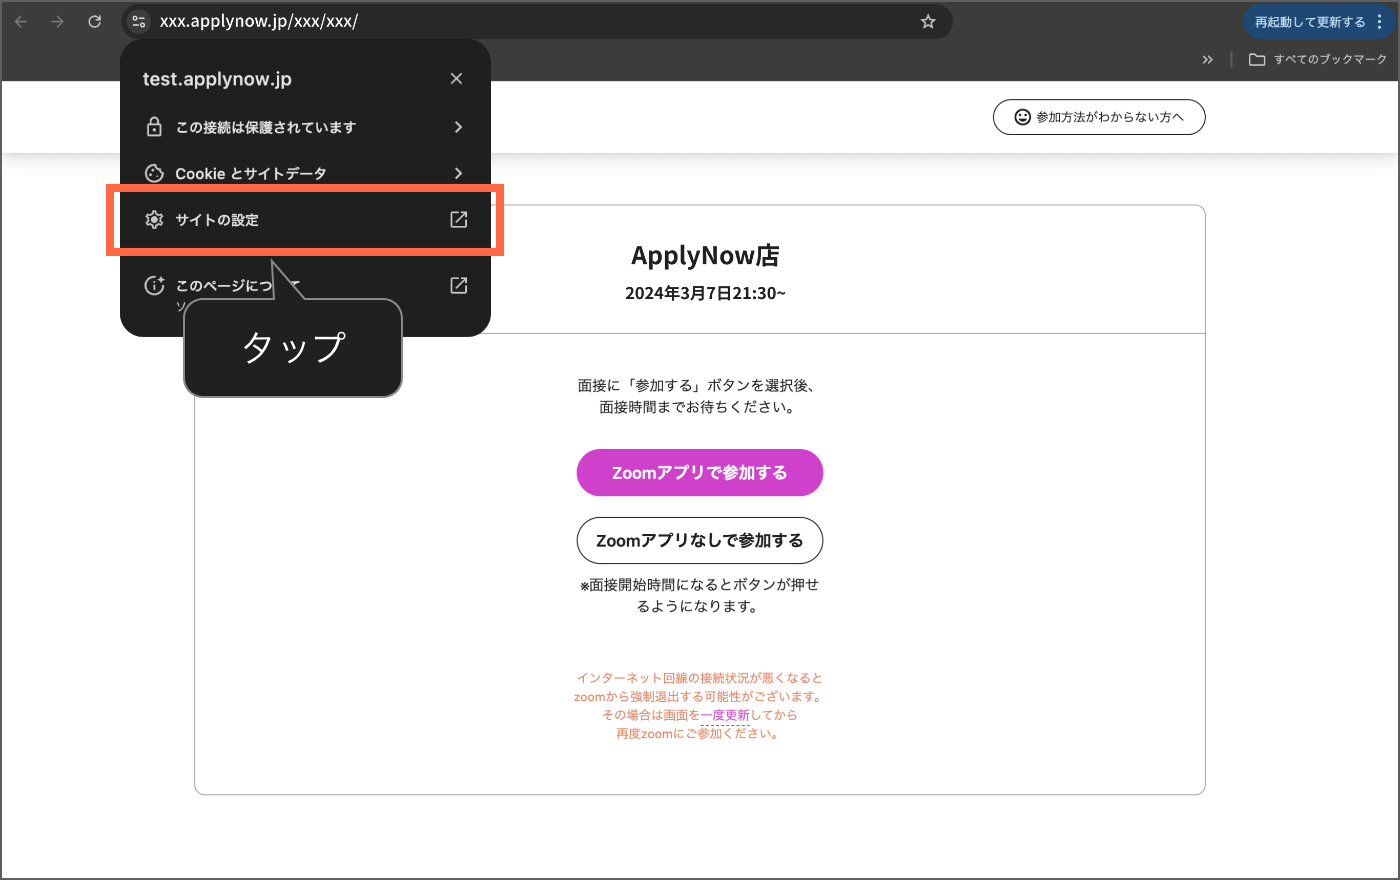Click the browser back arrow
The height and width of the screenshot is (880, 1400).
point(21,21)
